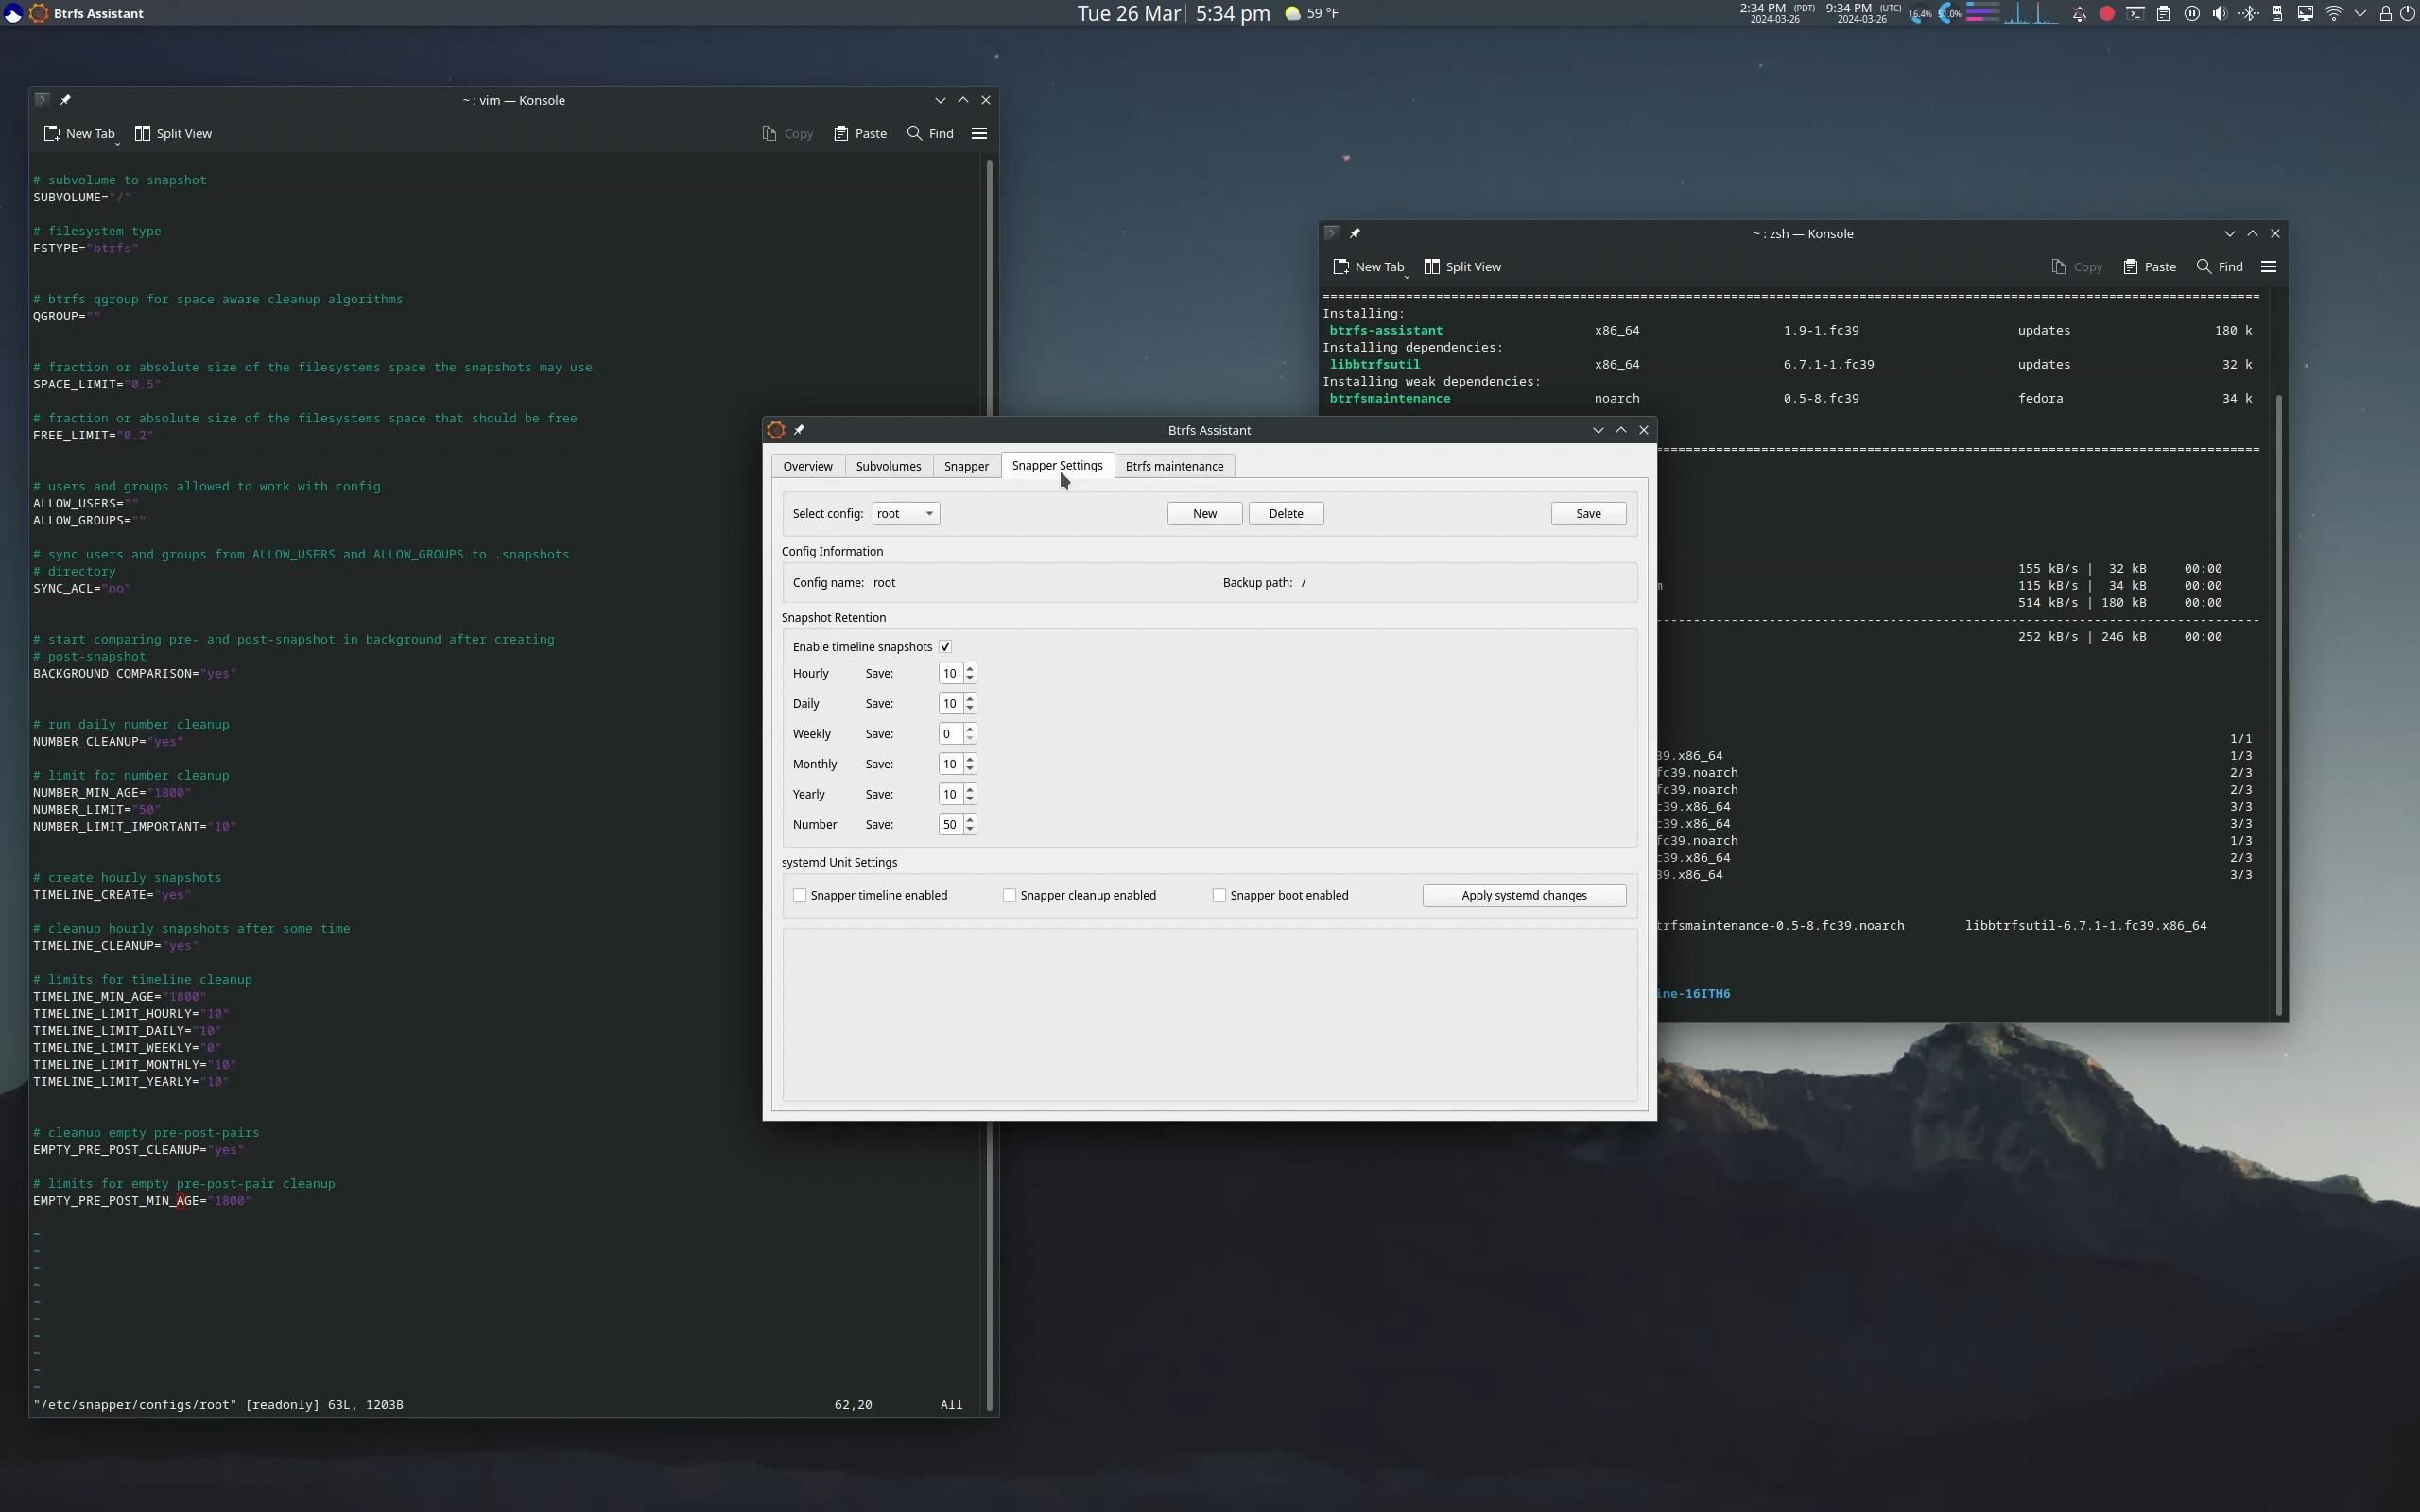Click display configuration icon in system tray
The image size is (2420, 1512).
click(x=2305, y=14)
